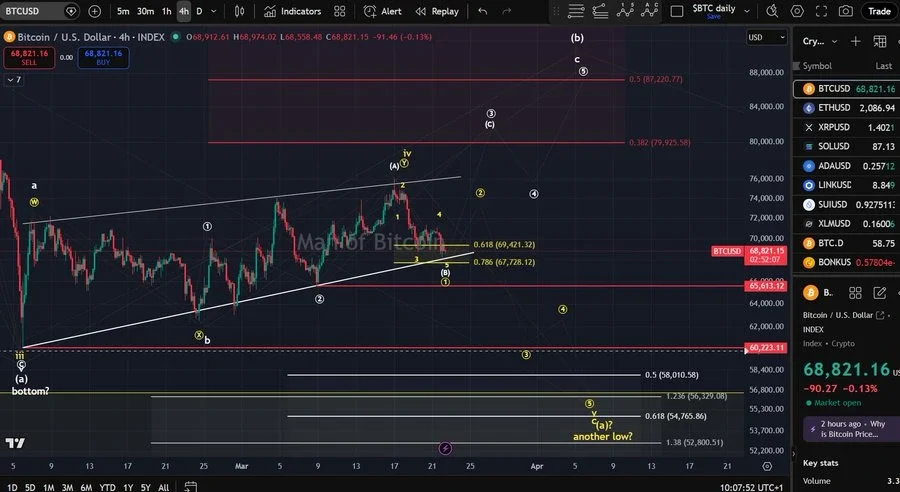Open quick search magnifier icon in top toolbar
The width and height of the screenshot is (900, 492).
772,11
